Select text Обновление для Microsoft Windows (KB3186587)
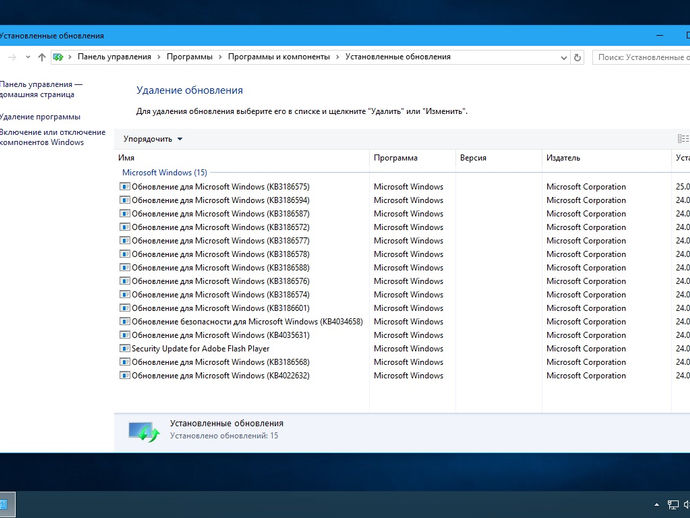 [220, 213]
